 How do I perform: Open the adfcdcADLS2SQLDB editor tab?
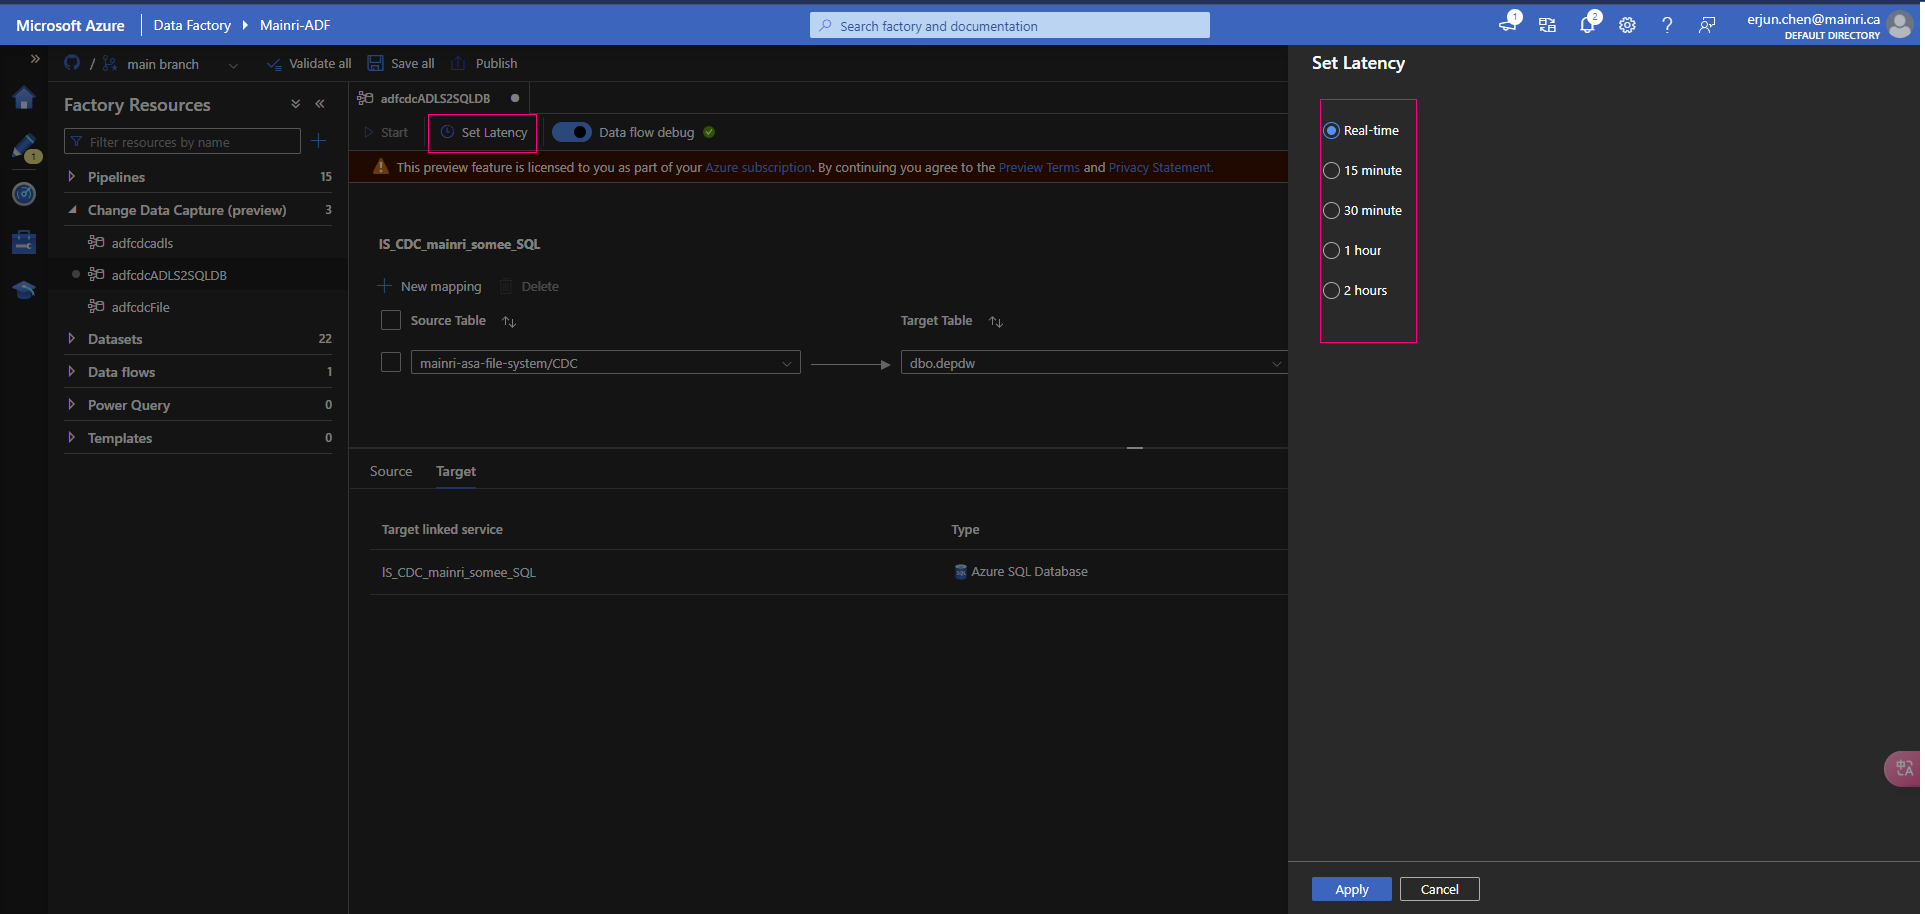click(435, 98)
